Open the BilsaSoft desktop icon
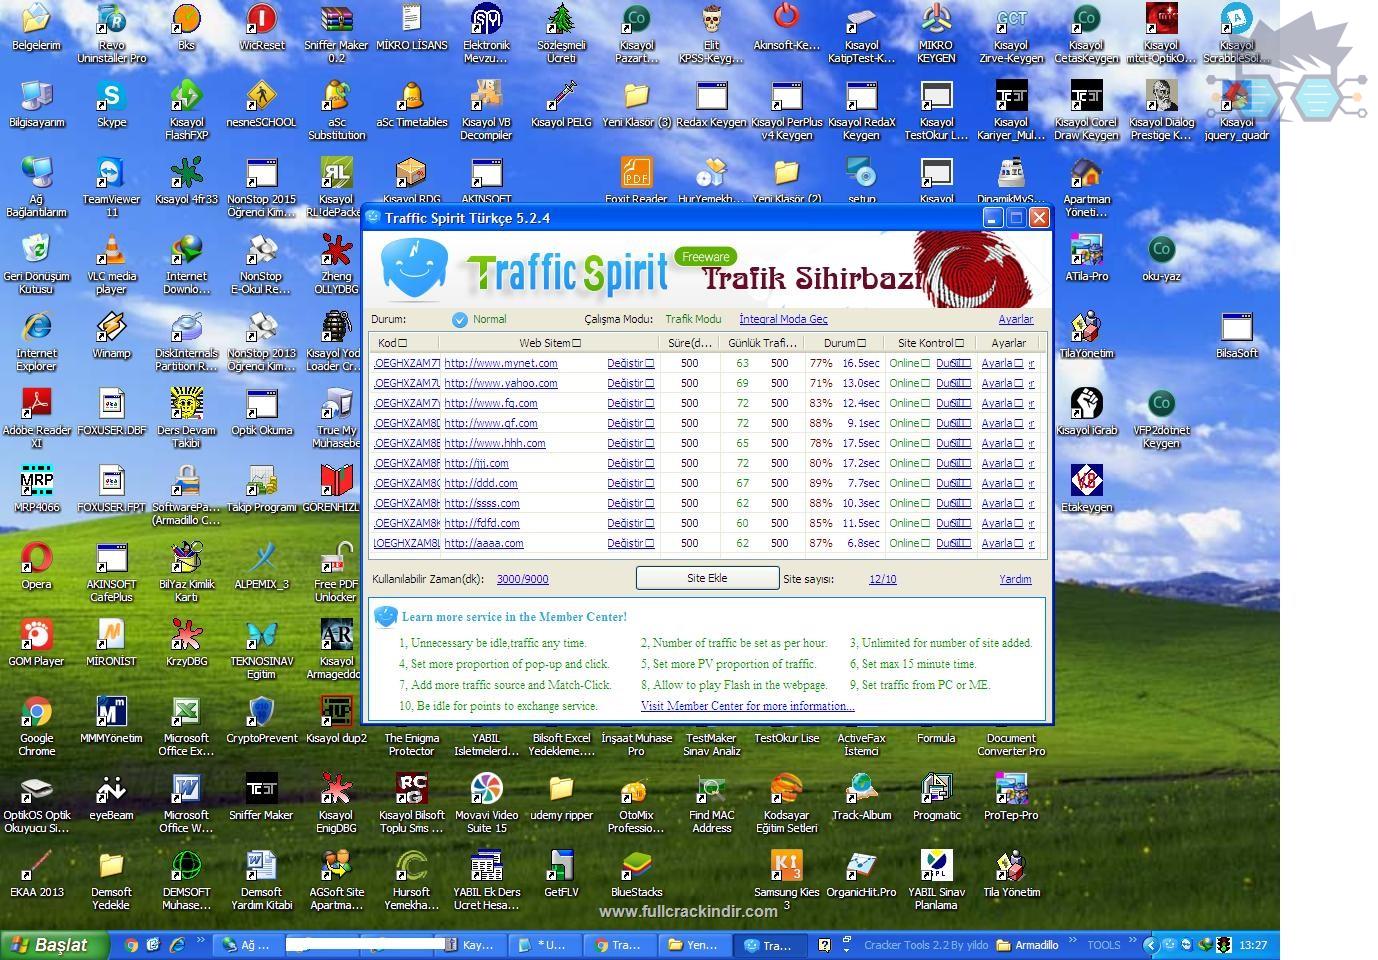Viewport: 1378px width, 960px height. click(x=1236, y=335)
